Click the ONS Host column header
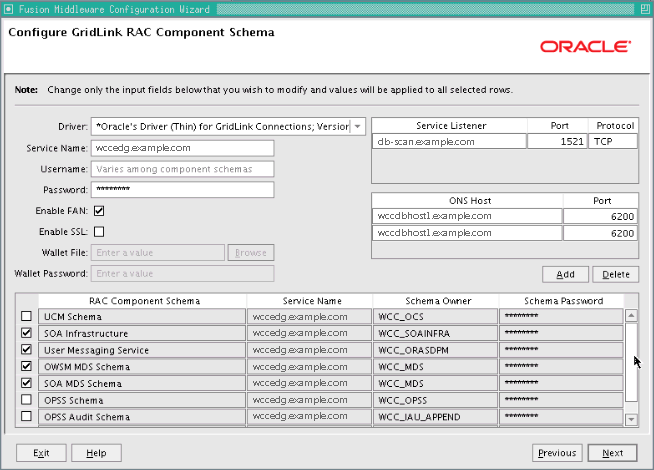The width and height of the screenshot is (654, 470). click(468, 201)
